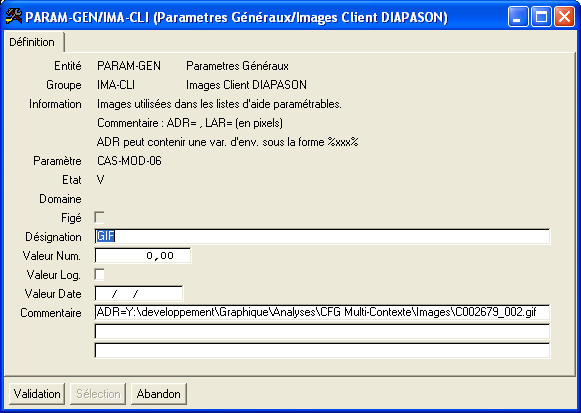Click the greyed Sélection button
Viewport: 581px width, 413px height.
98,393
